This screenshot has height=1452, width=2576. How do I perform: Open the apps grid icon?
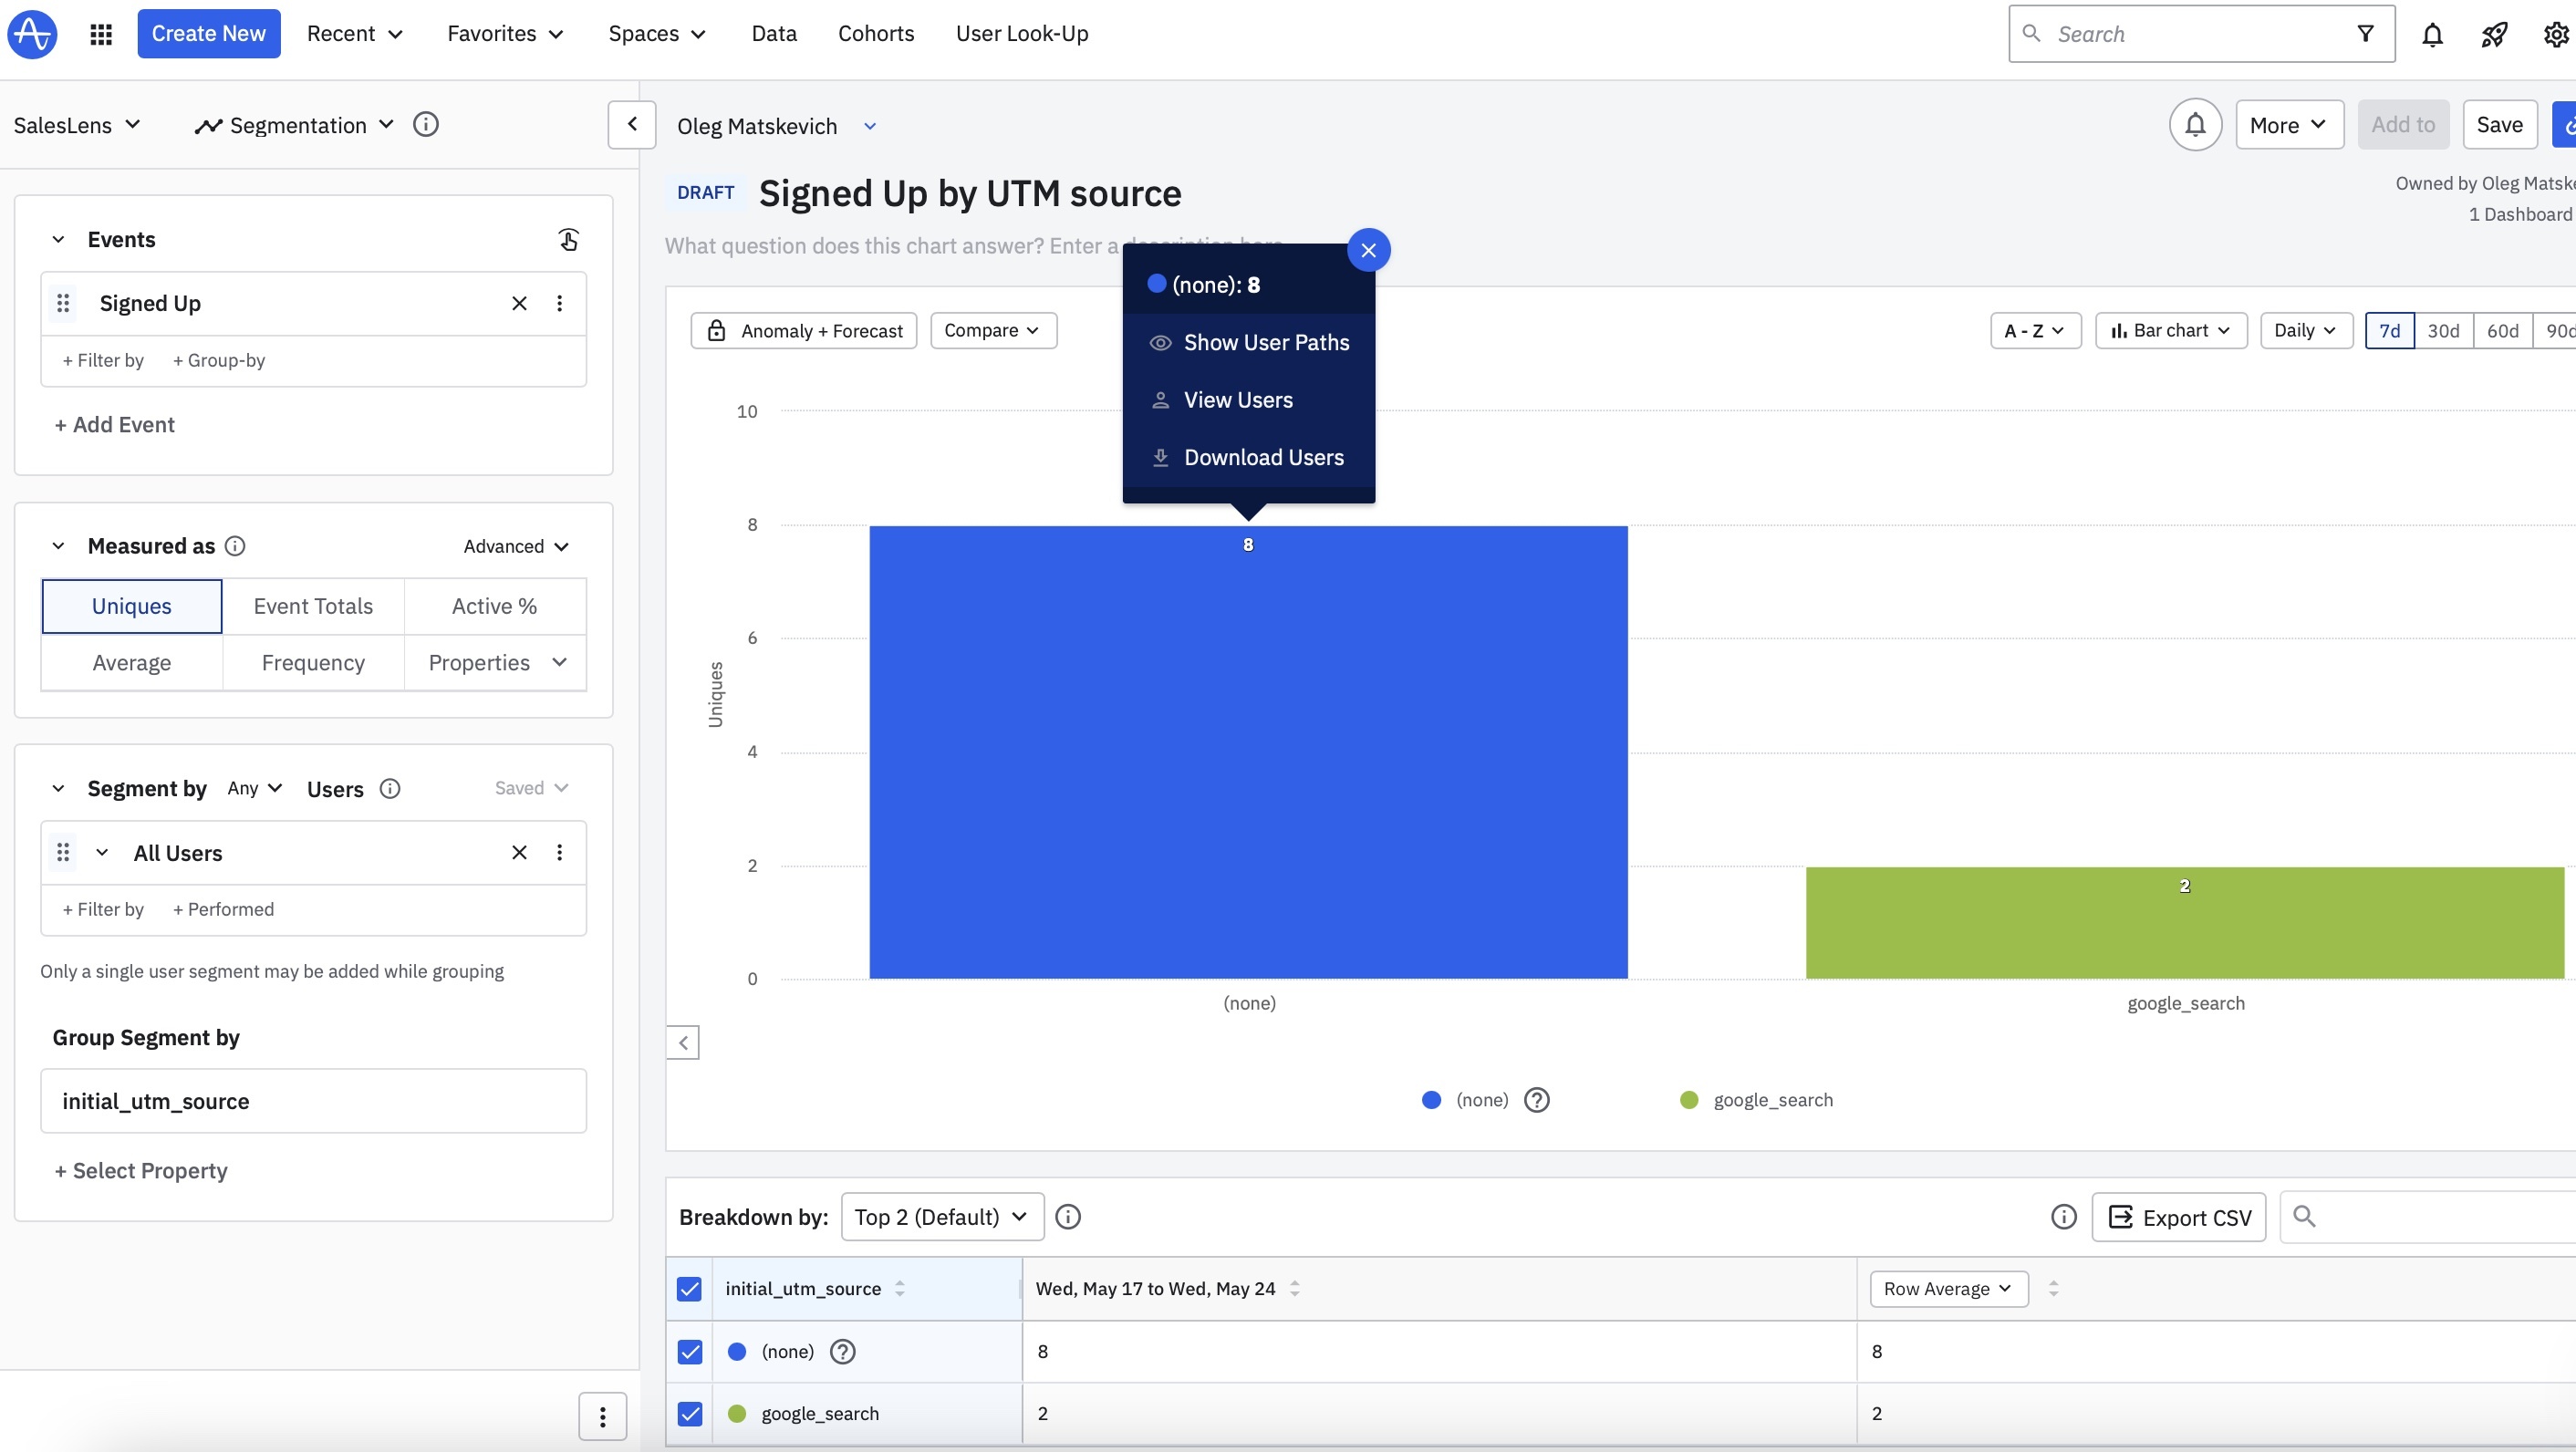click(x=101, y=34)
